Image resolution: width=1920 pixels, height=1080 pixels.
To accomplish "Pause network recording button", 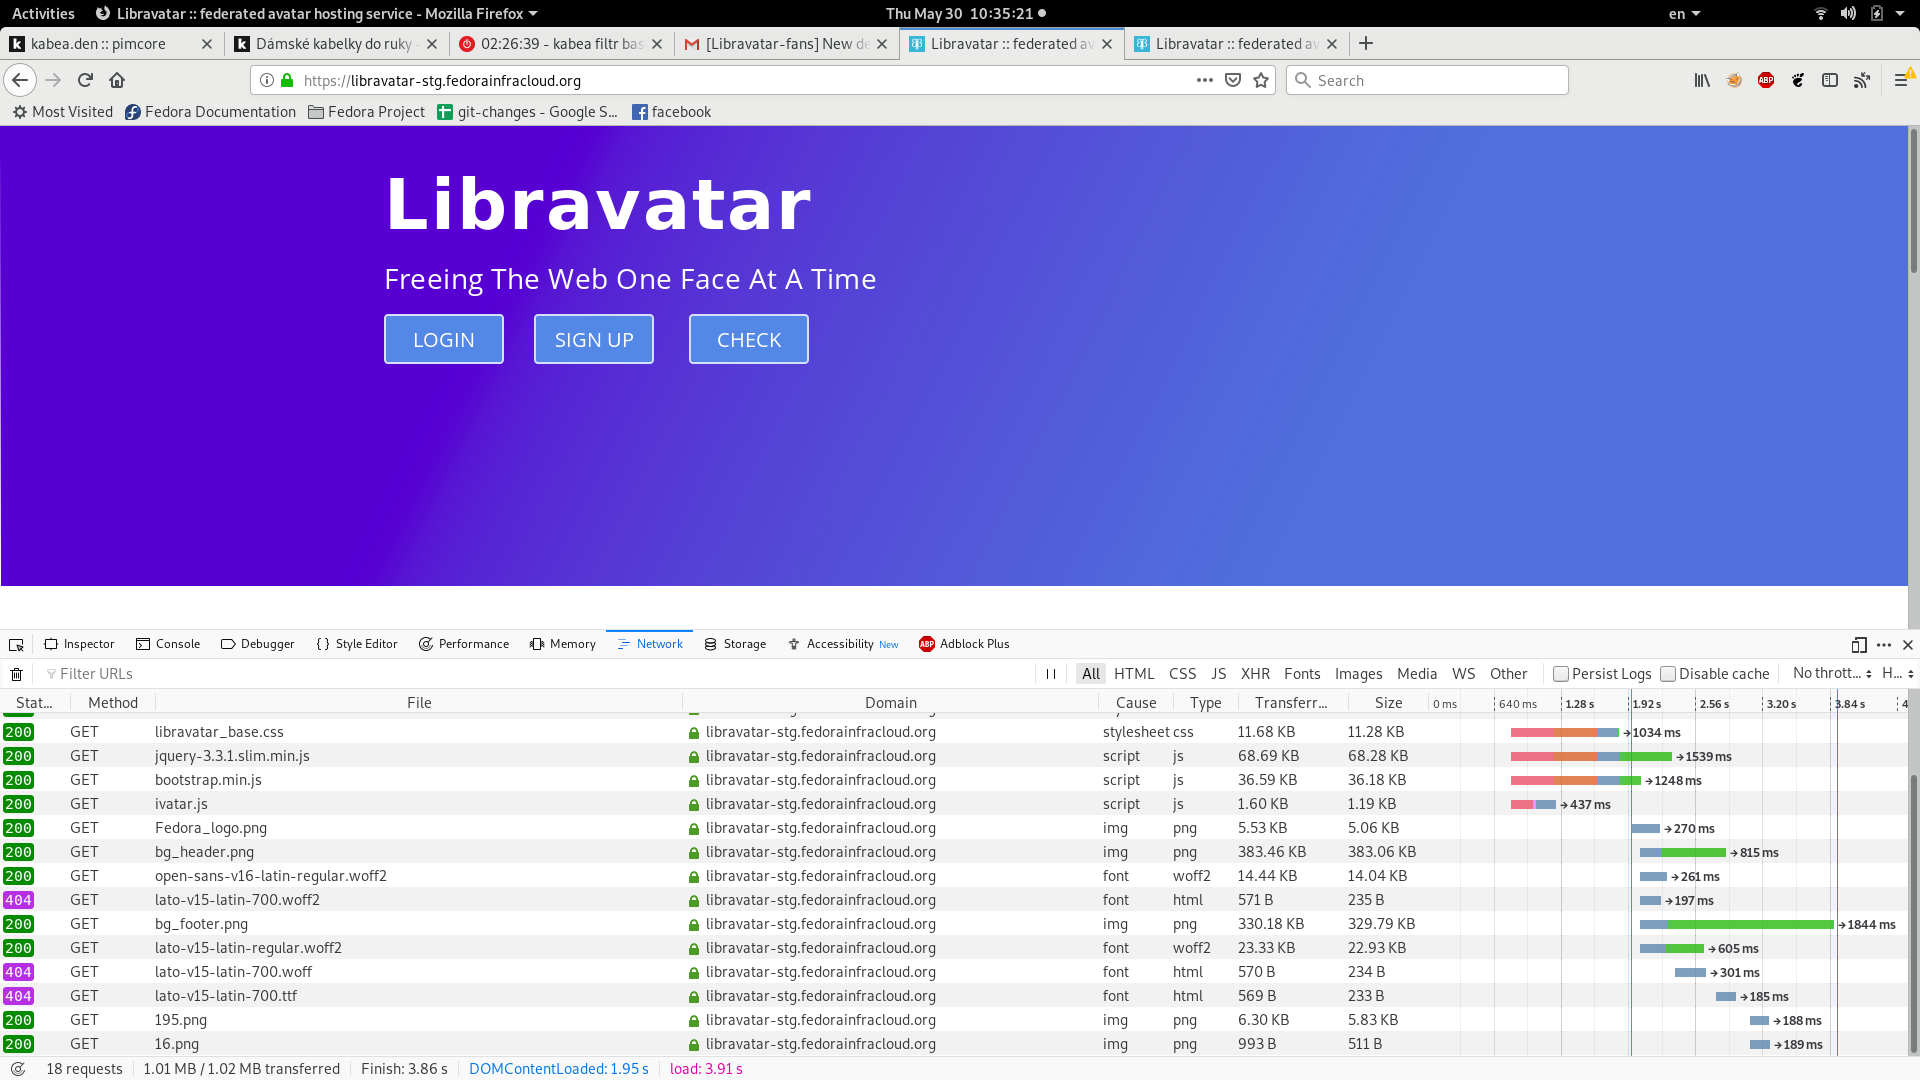I will [x=1051, y=674].
